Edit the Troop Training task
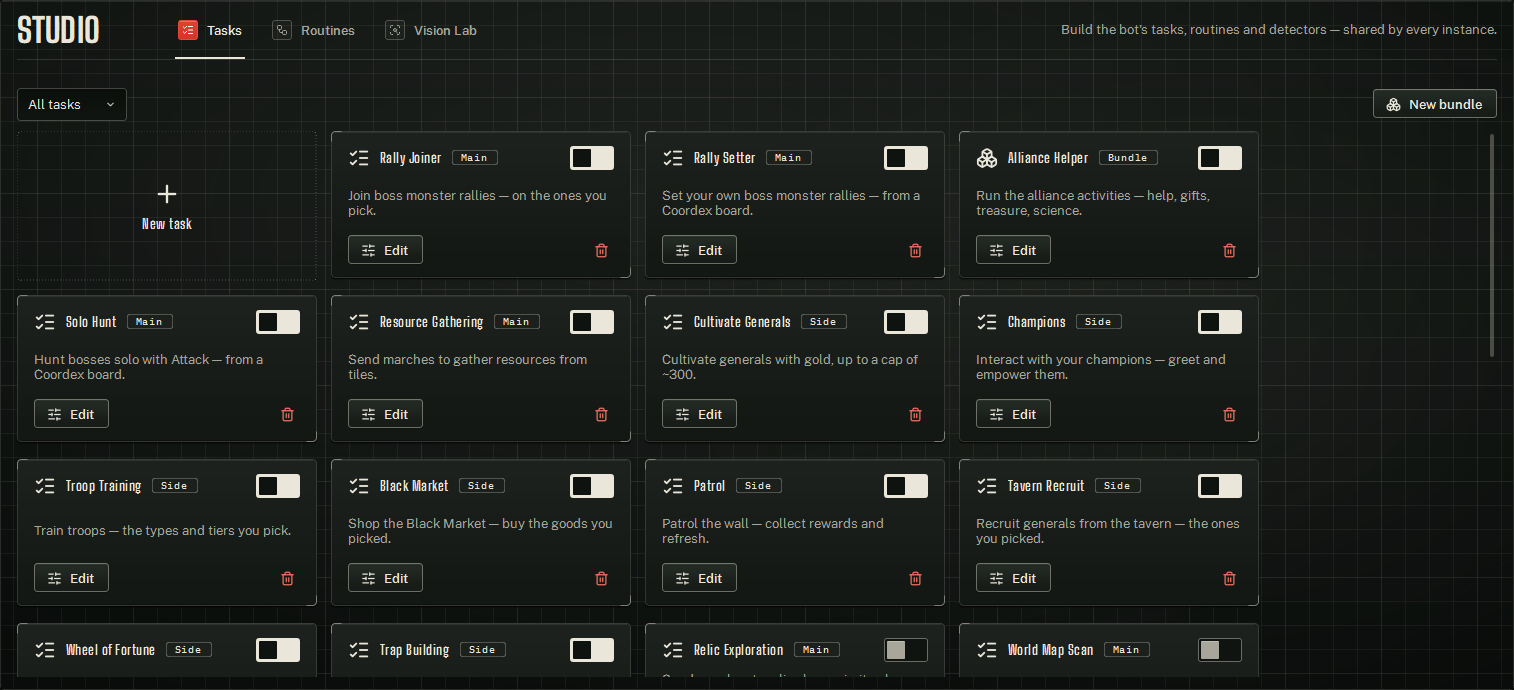The height and width of the screenshot is (690, 1514). click(x=71, y=578)
